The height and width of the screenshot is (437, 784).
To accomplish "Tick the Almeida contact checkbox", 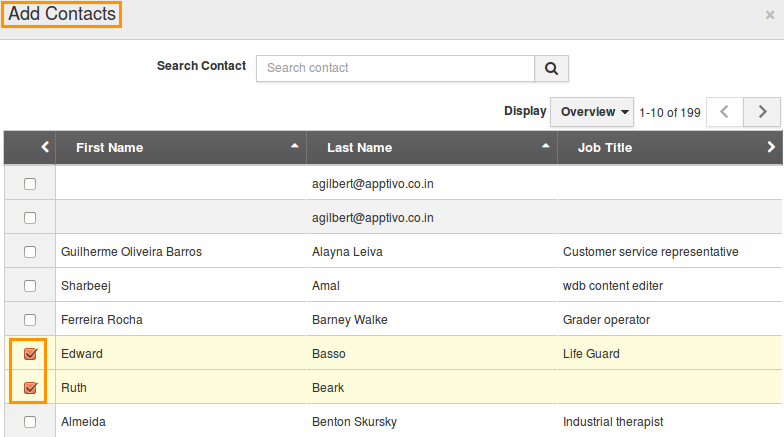I will 30,422.
